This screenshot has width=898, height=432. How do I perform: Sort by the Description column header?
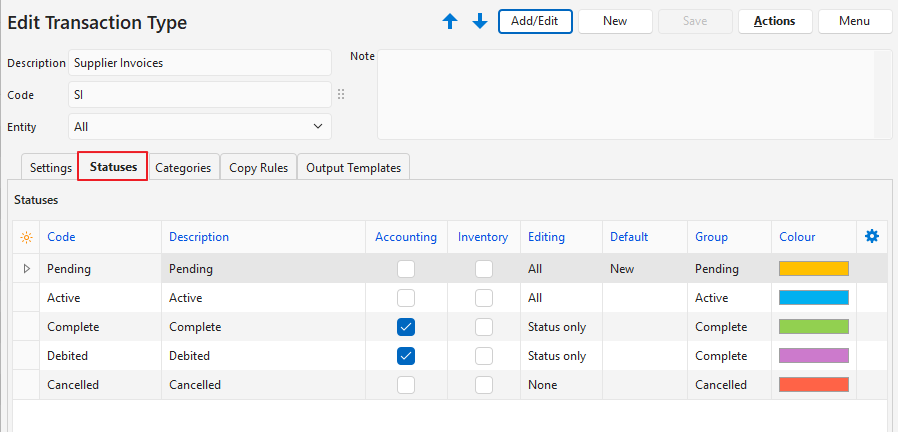click(x=199, y=237)
